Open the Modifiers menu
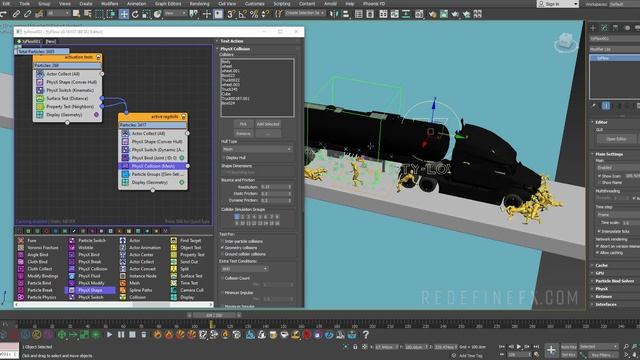Screen dimensions: 640x360 pyautogui.click(x=109, y=4)
